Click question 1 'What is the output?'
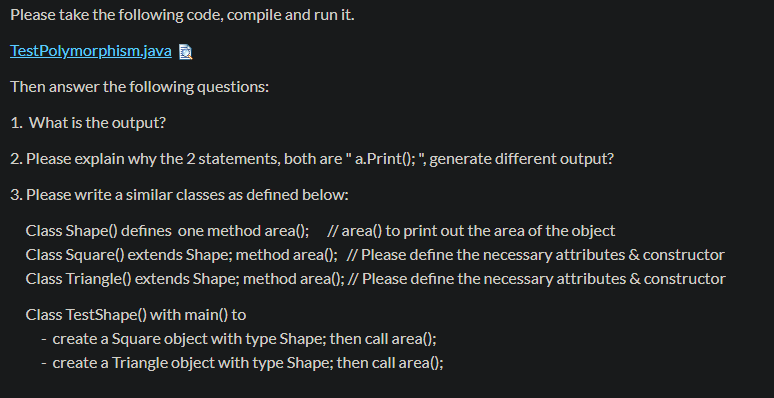Viewport: 774px width, 398px height. 88,123
